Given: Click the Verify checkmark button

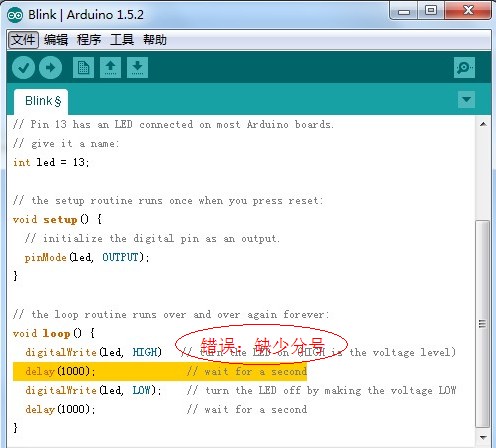Looking at the screenshot, I should 23,68.
